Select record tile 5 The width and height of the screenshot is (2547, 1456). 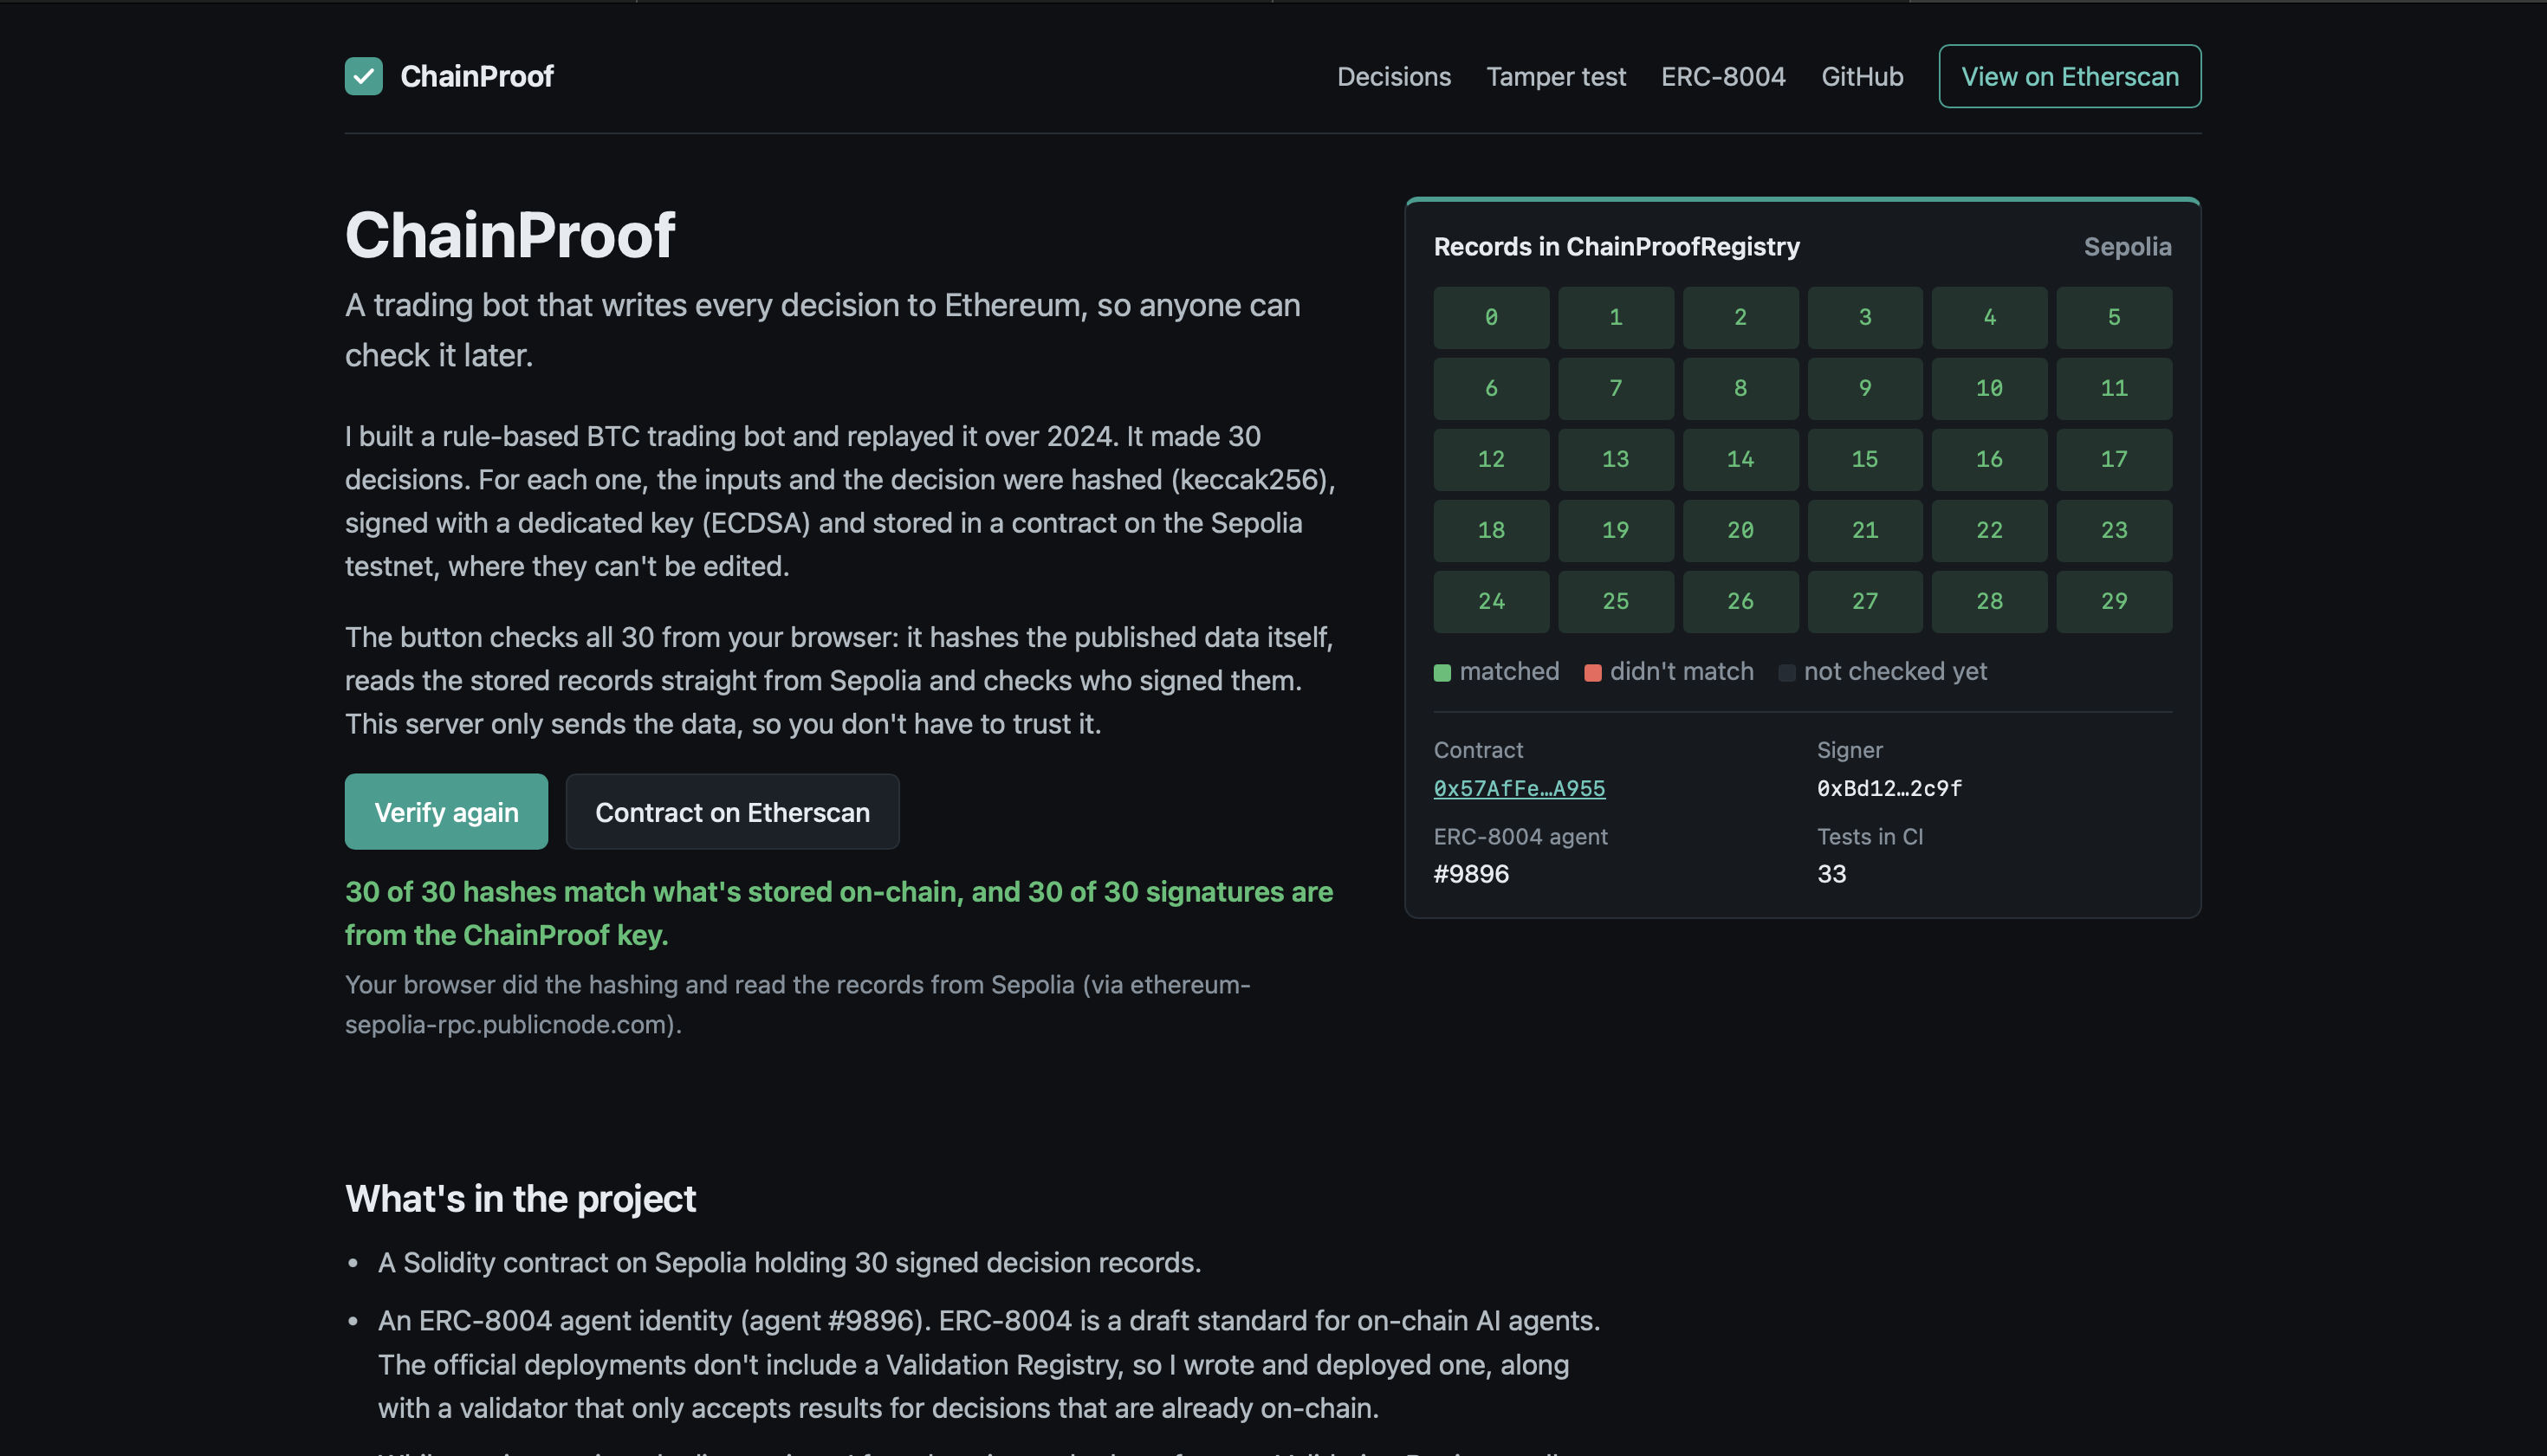(x=2114, y=317)
